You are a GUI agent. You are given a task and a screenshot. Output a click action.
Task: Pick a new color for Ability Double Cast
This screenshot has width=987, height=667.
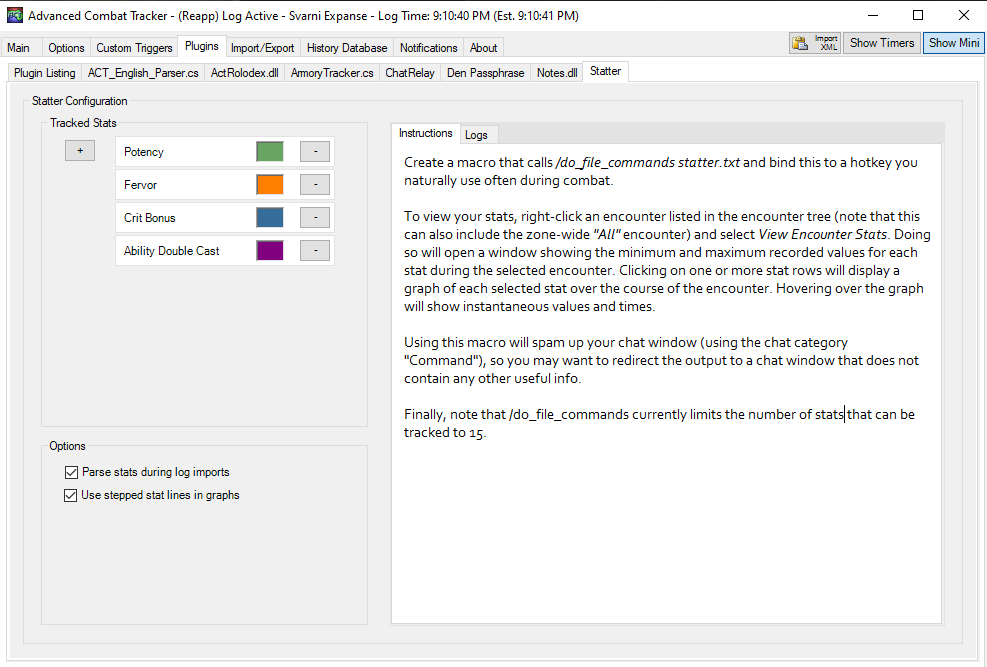click(x=269, y=250)
